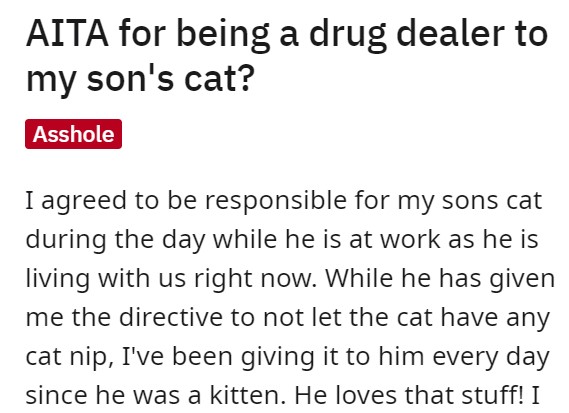
Task: Click the line 'since he was a kitten'
Action: tap(282, 396)
